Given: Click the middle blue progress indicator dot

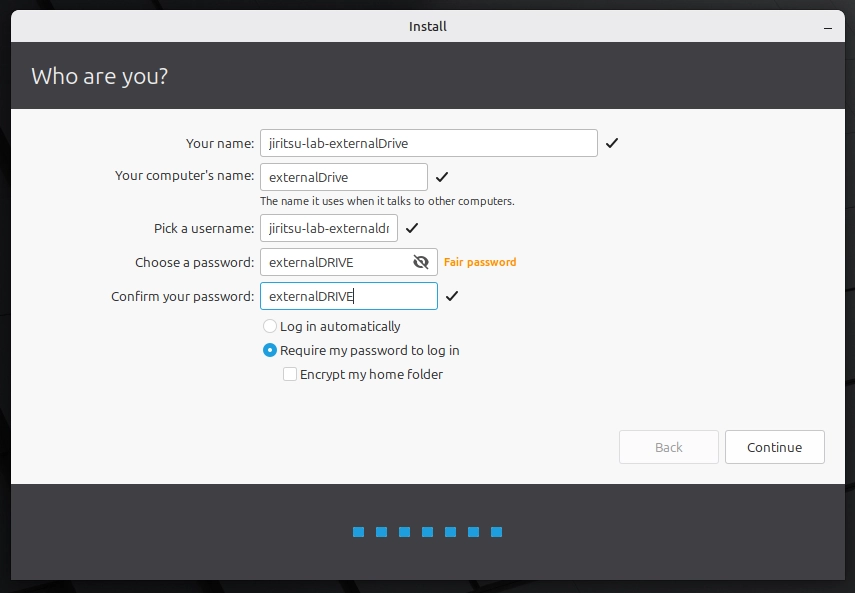Looking at the screenshot, I should click(x=427, y=532).
